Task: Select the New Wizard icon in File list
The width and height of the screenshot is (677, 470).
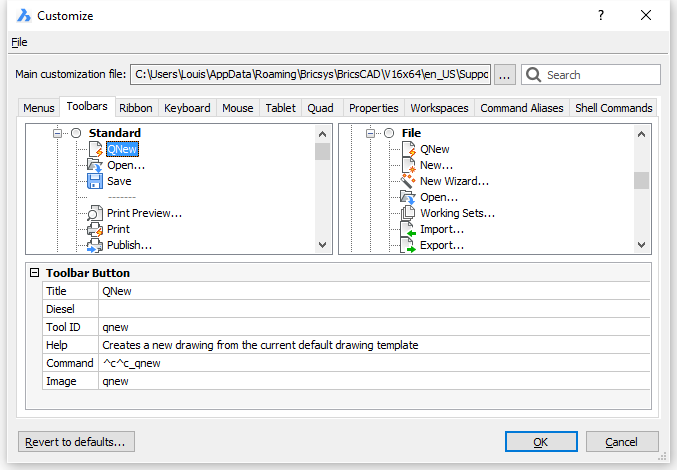Action: [x=408, y=181]
